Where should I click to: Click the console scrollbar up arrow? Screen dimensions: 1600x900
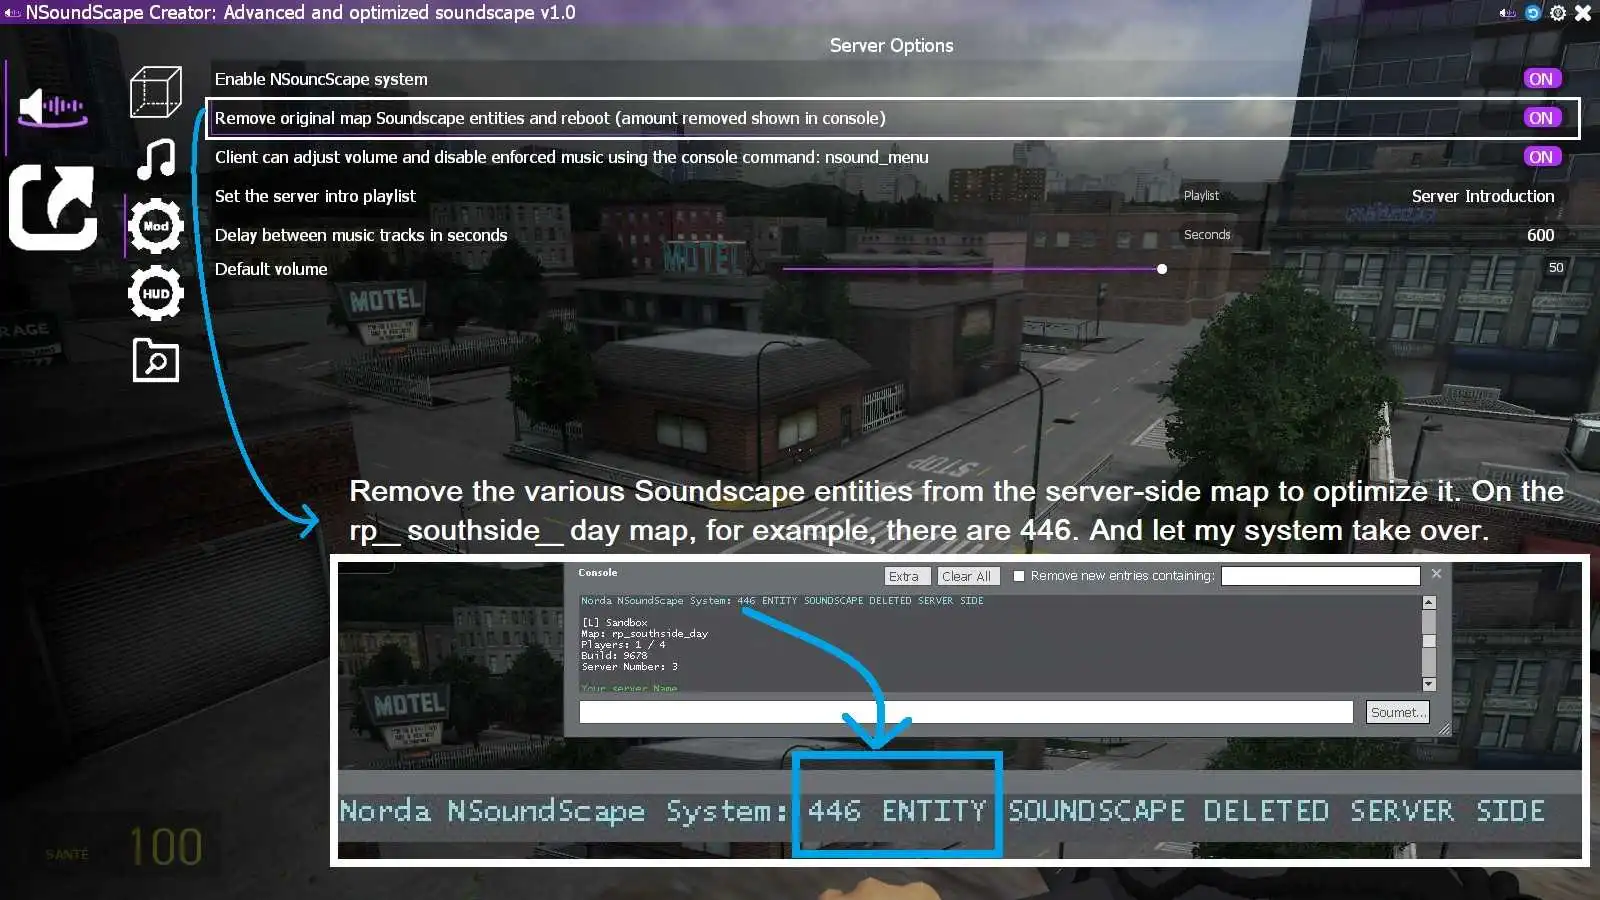tap(1429, 603)
